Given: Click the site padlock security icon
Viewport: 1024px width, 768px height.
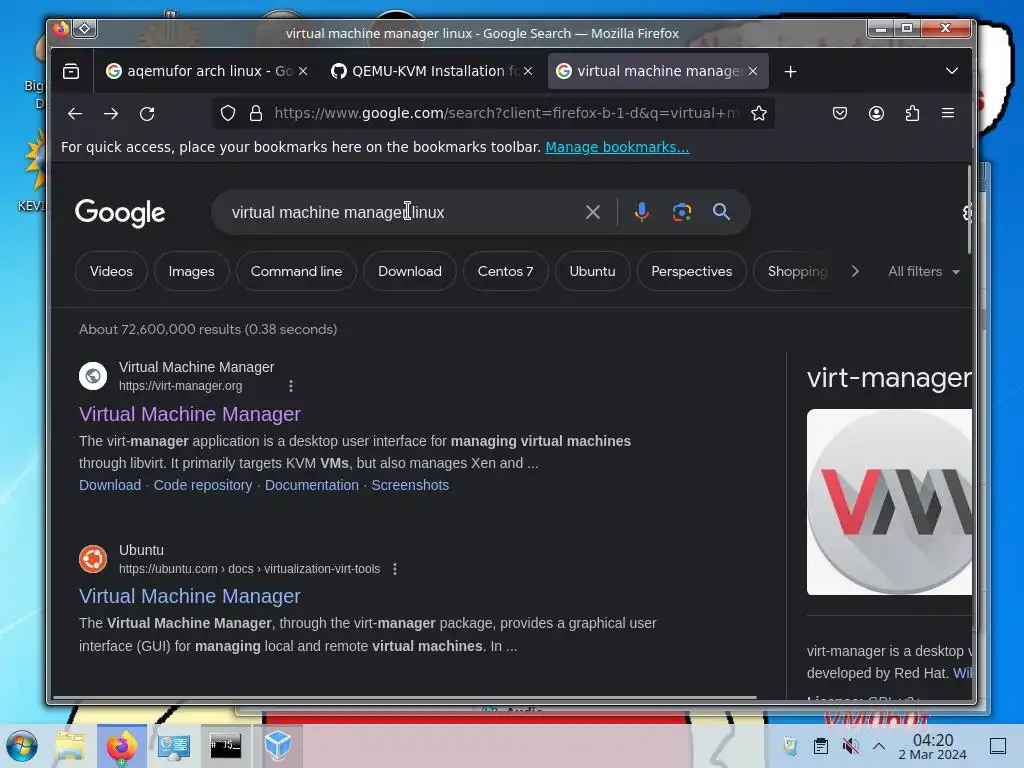Looking at the screenshot, I should click(256, 114).
